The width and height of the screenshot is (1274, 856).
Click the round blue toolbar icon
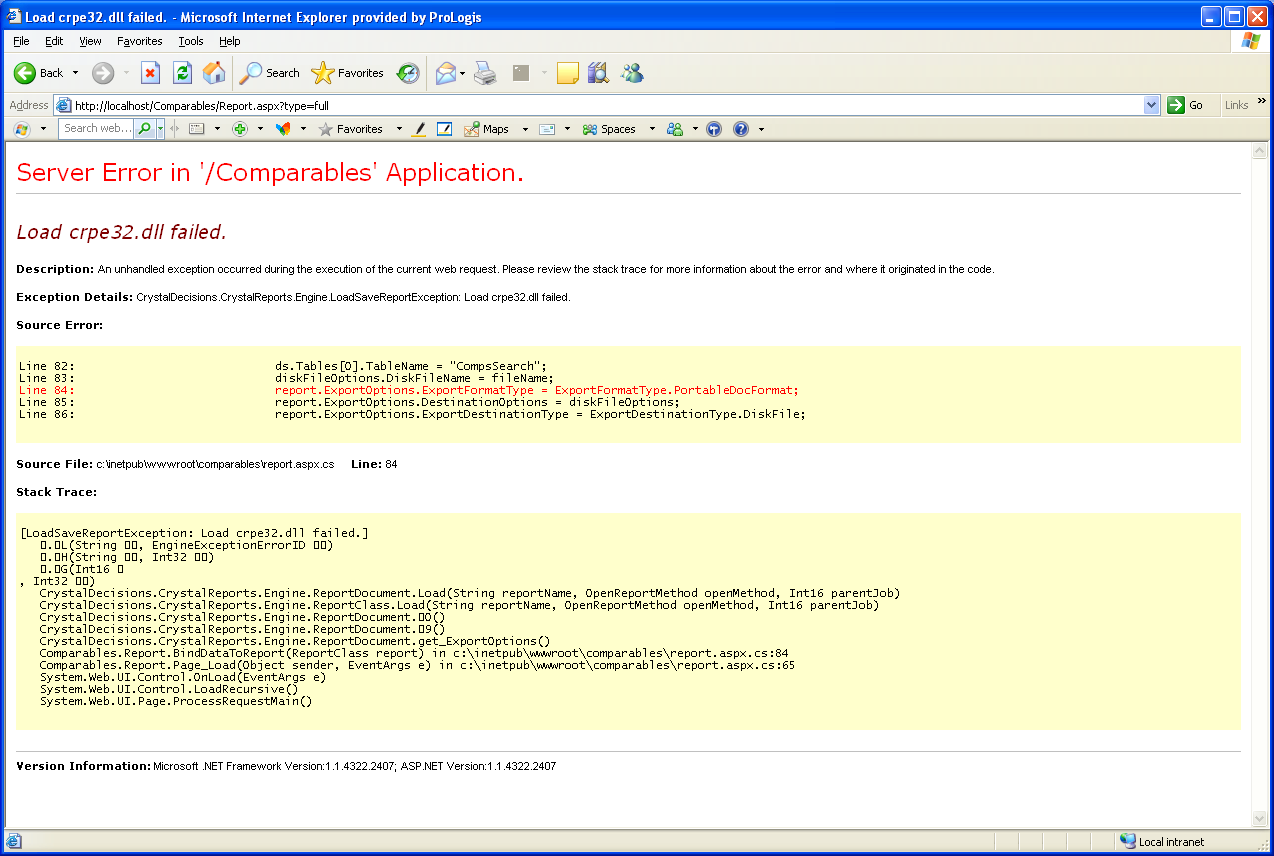tap(714, 129)
